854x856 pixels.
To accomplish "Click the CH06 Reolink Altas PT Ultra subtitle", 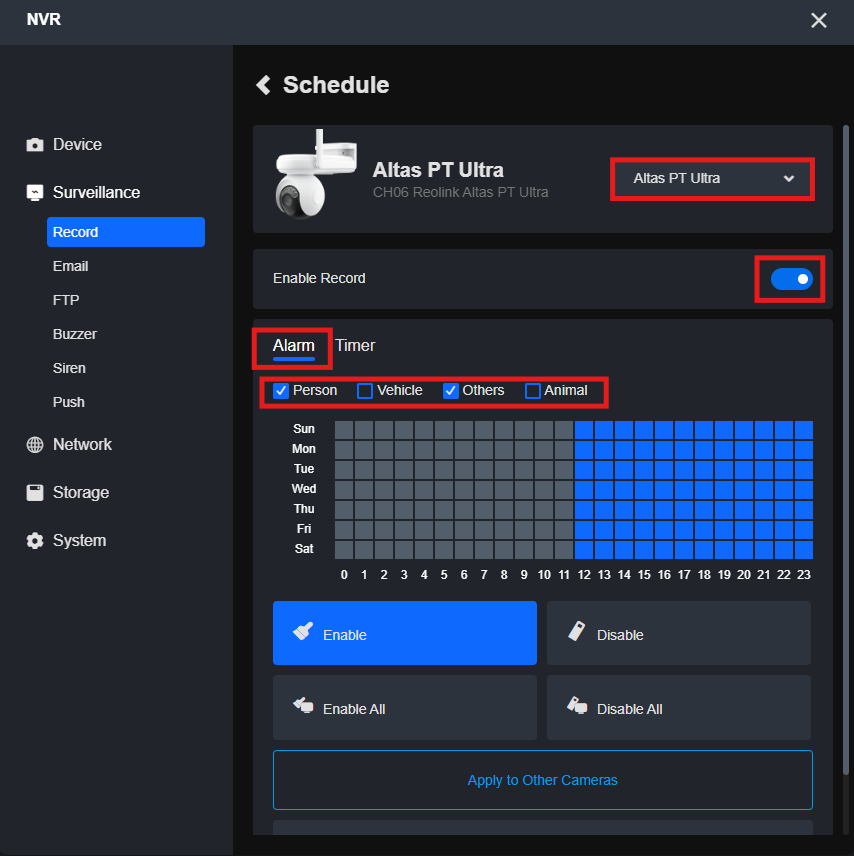I will point(460,193).
